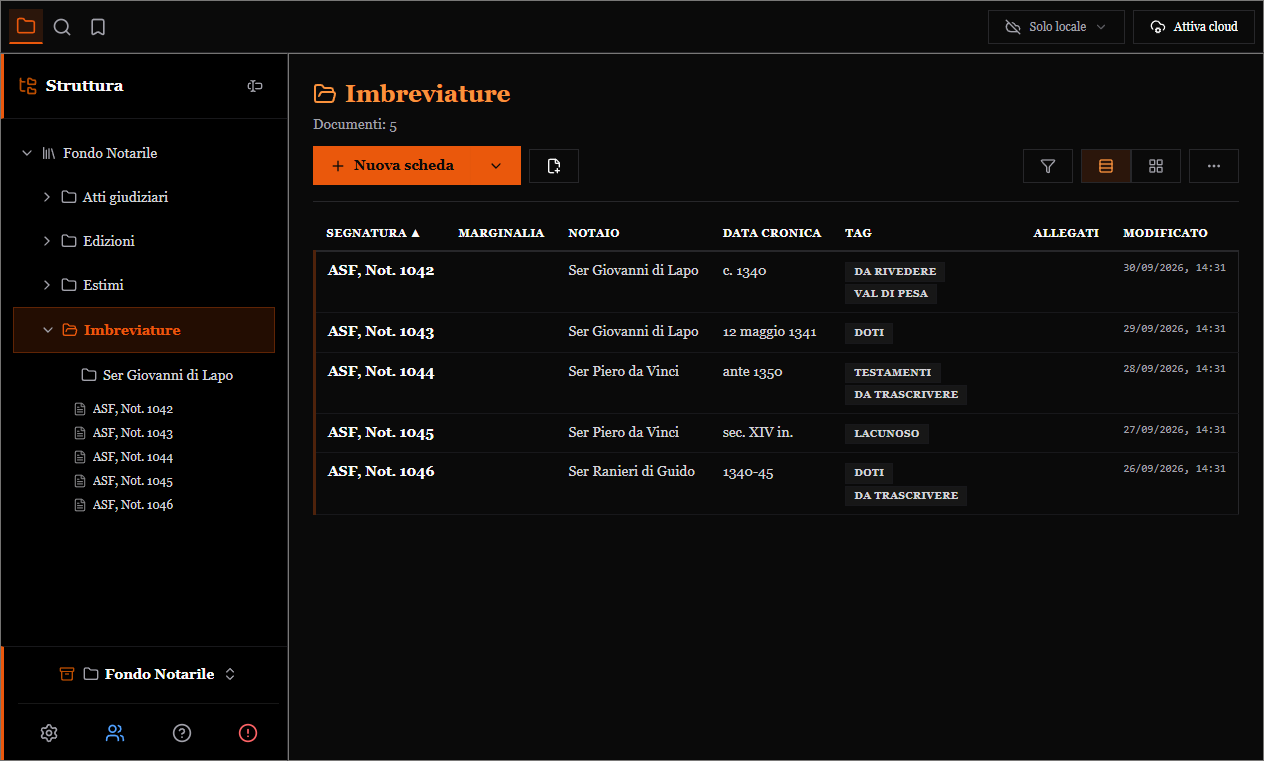Viewport: 1264px width, 761px height.
Task: Sort by Data cronica column header
Action: point(772,233)
